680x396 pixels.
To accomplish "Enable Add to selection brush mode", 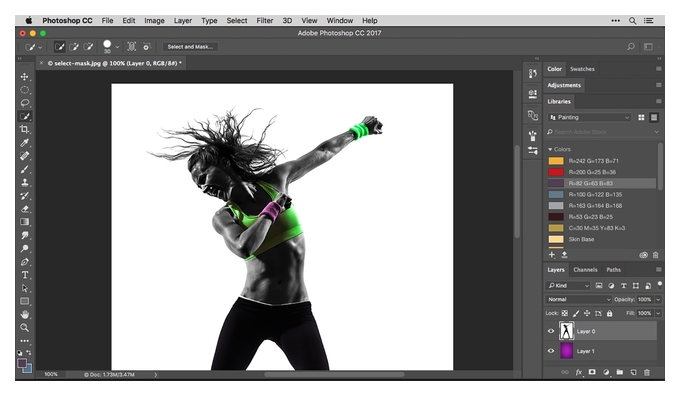I will click(74, 46).
